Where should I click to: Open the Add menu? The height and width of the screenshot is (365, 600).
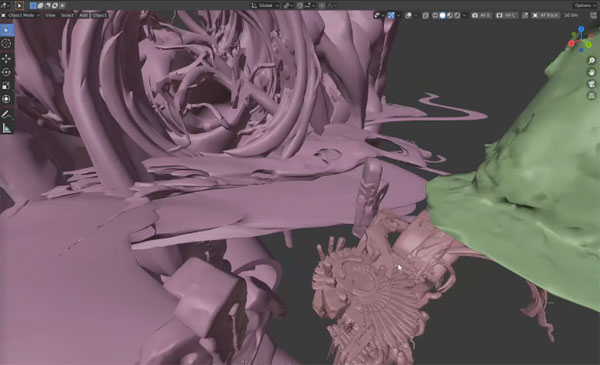click(x=83, y=15)
